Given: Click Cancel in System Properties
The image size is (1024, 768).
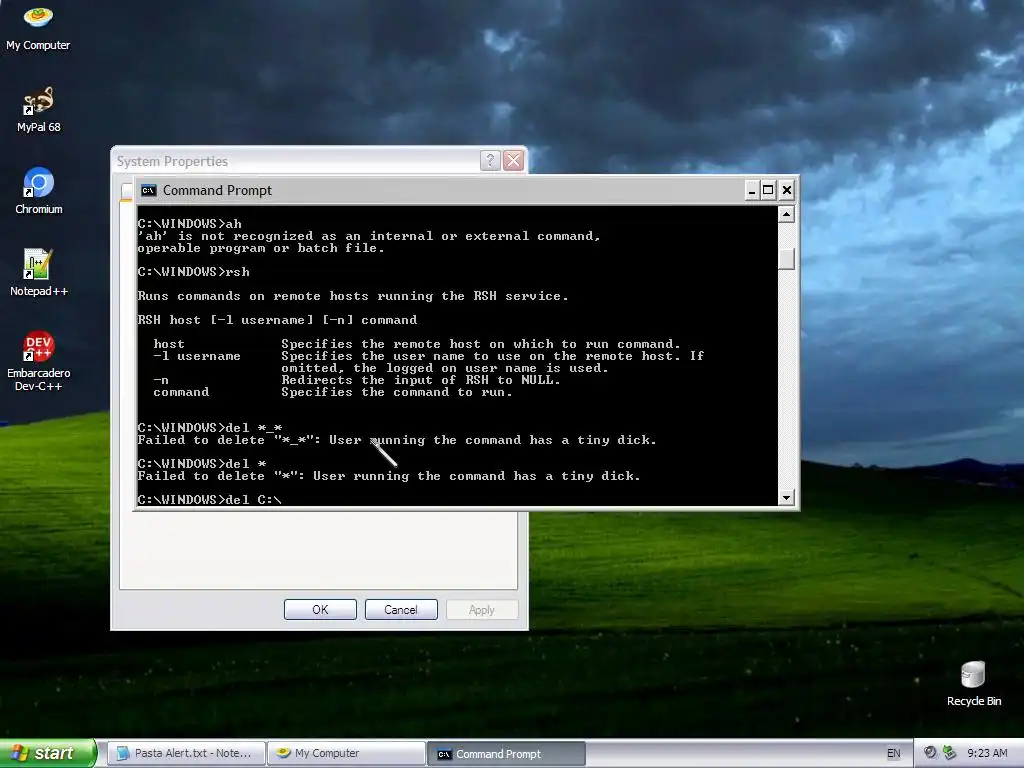Looking at the screenshot, I should pyautogui.click(x=401, y=609).
